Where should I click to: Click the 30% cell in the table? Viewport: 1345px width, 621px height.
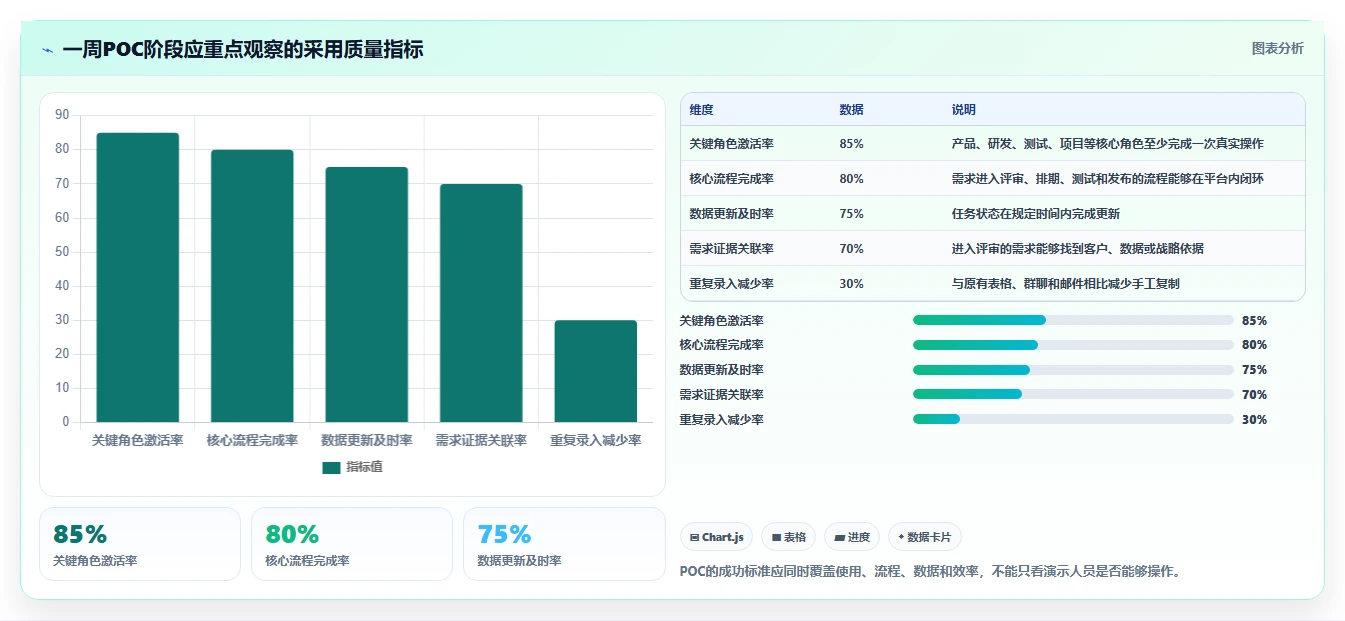(x=851, y=284)
